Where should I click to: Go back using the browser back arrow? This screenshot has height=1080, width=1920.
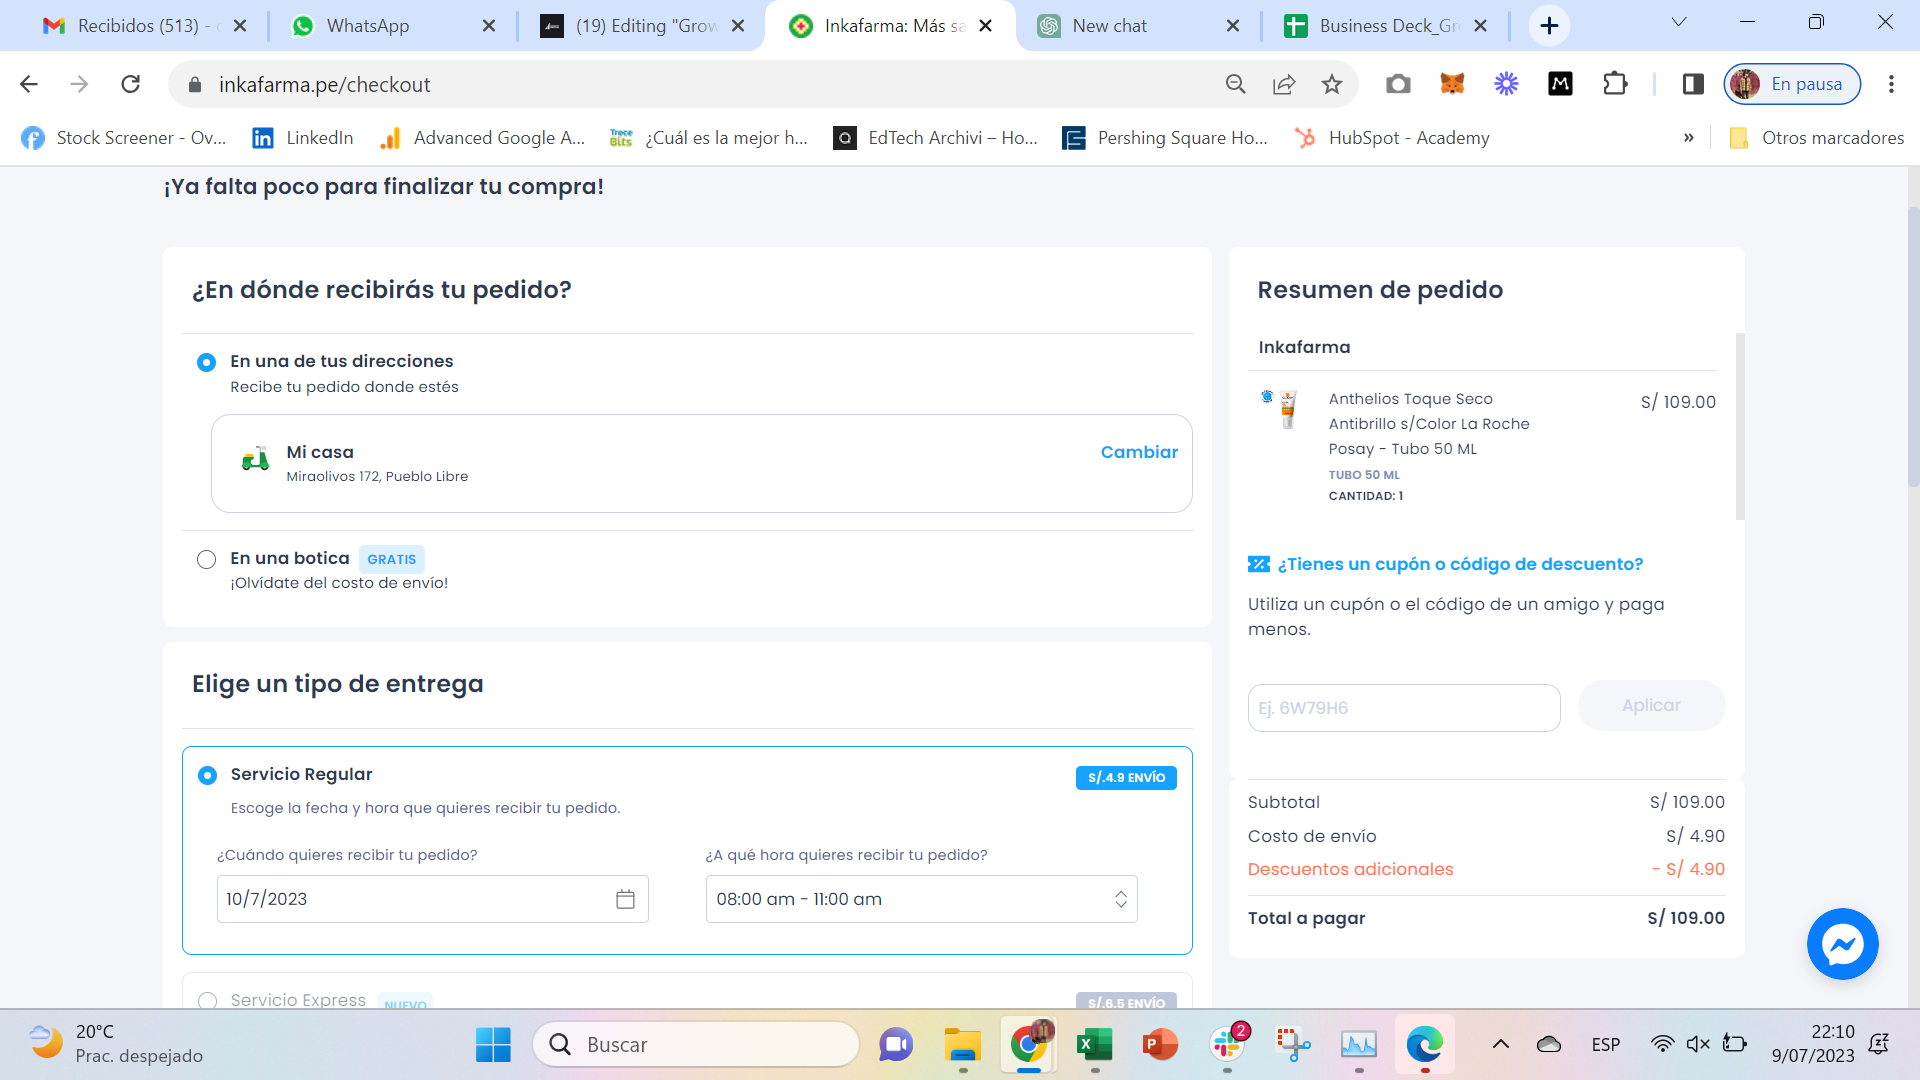click(x=29, y=84)
